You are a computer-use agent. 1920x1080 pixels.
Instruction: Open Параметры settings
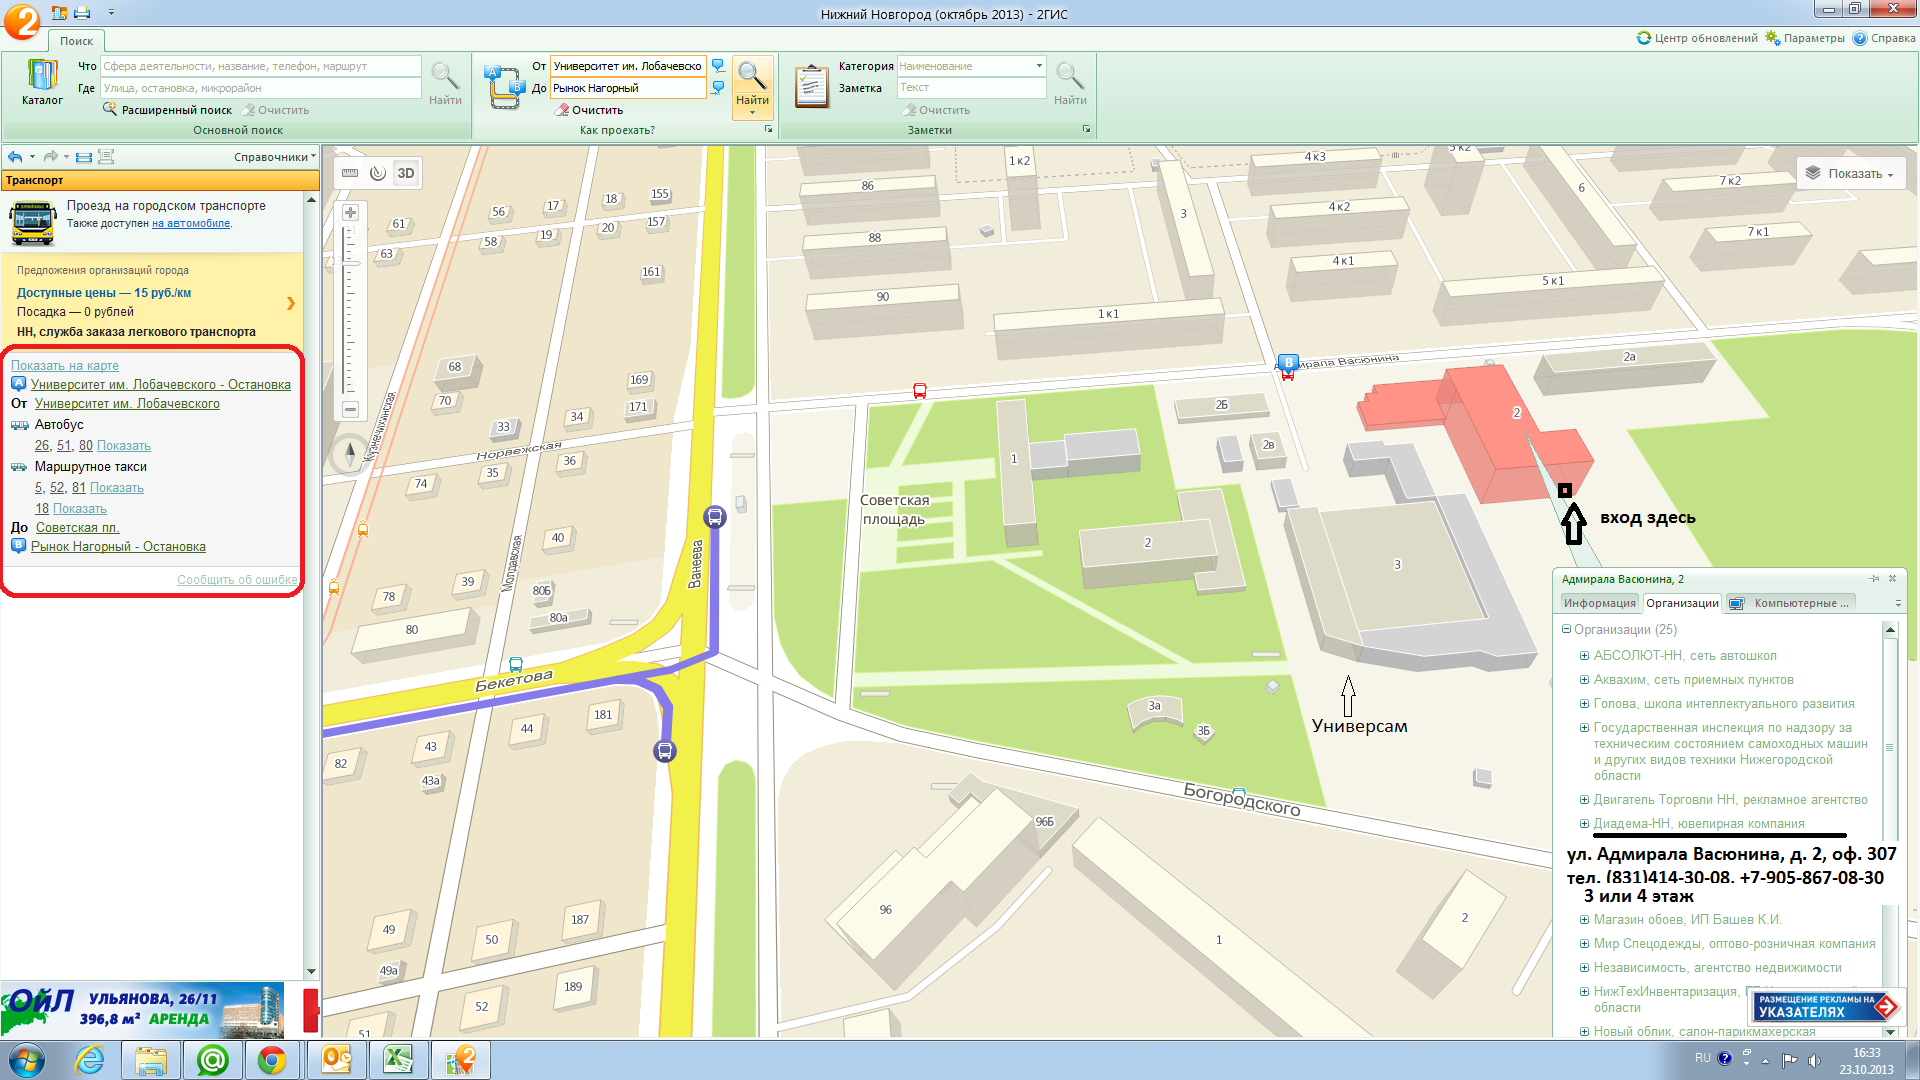[x=1805, y=38]
